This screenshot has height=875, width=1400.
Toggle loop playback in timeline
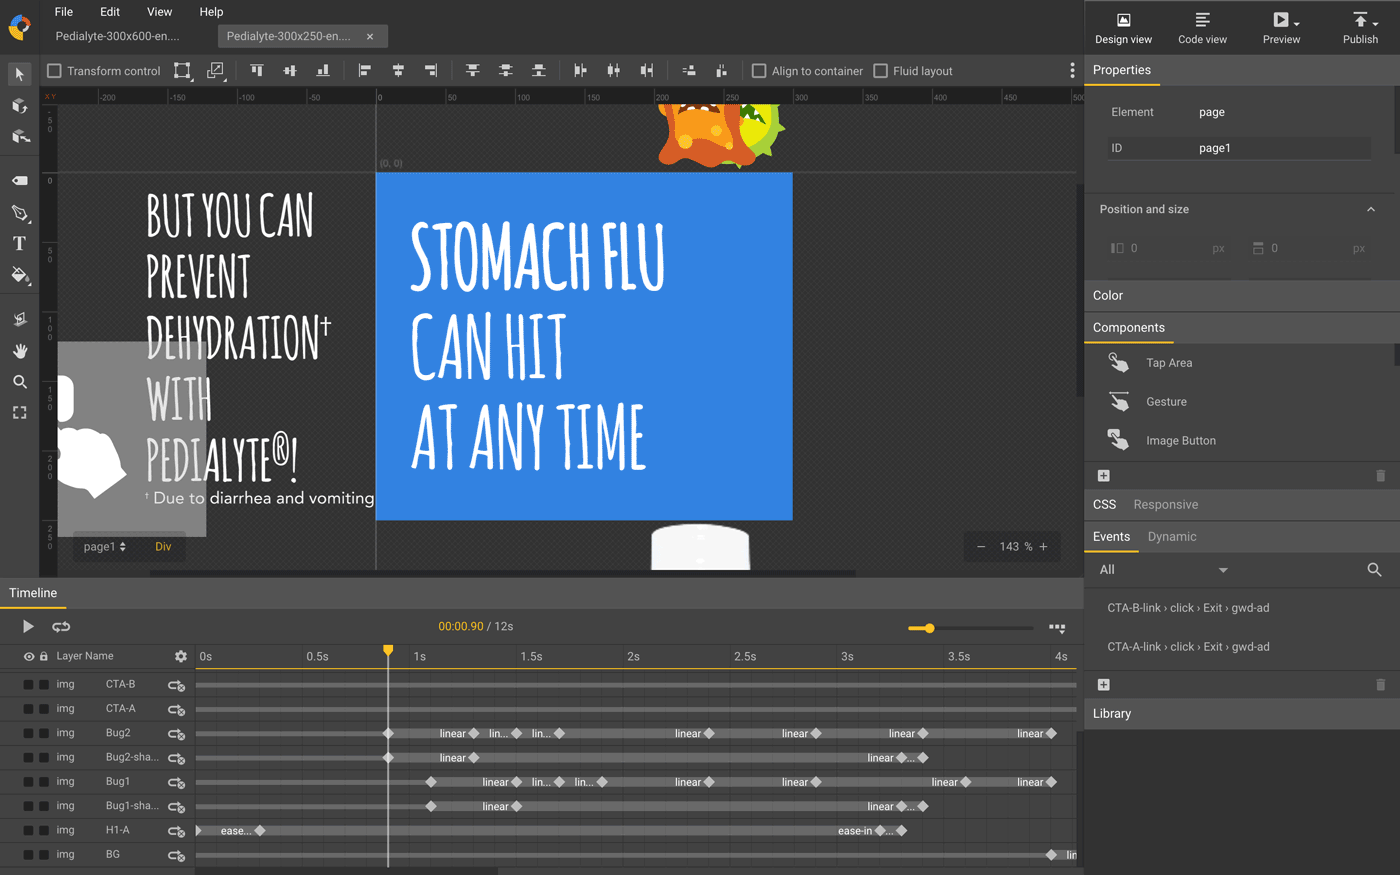(x=61, y=627)
